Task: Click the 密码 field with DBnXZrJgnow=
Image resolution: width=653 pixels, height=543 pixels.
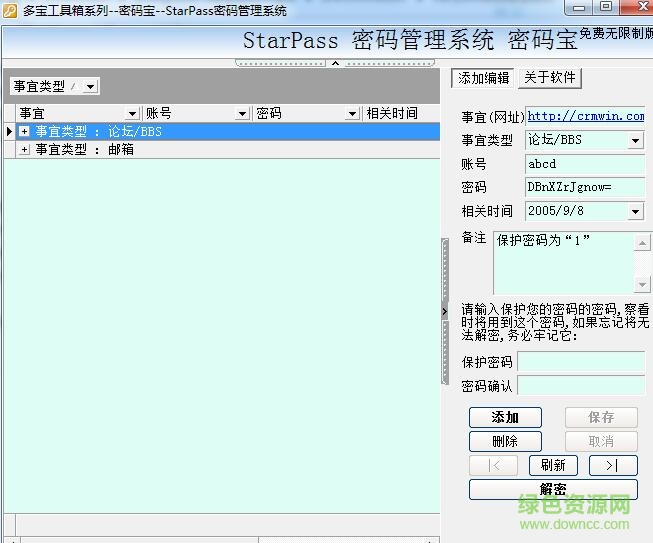Action: pos(585,187)
